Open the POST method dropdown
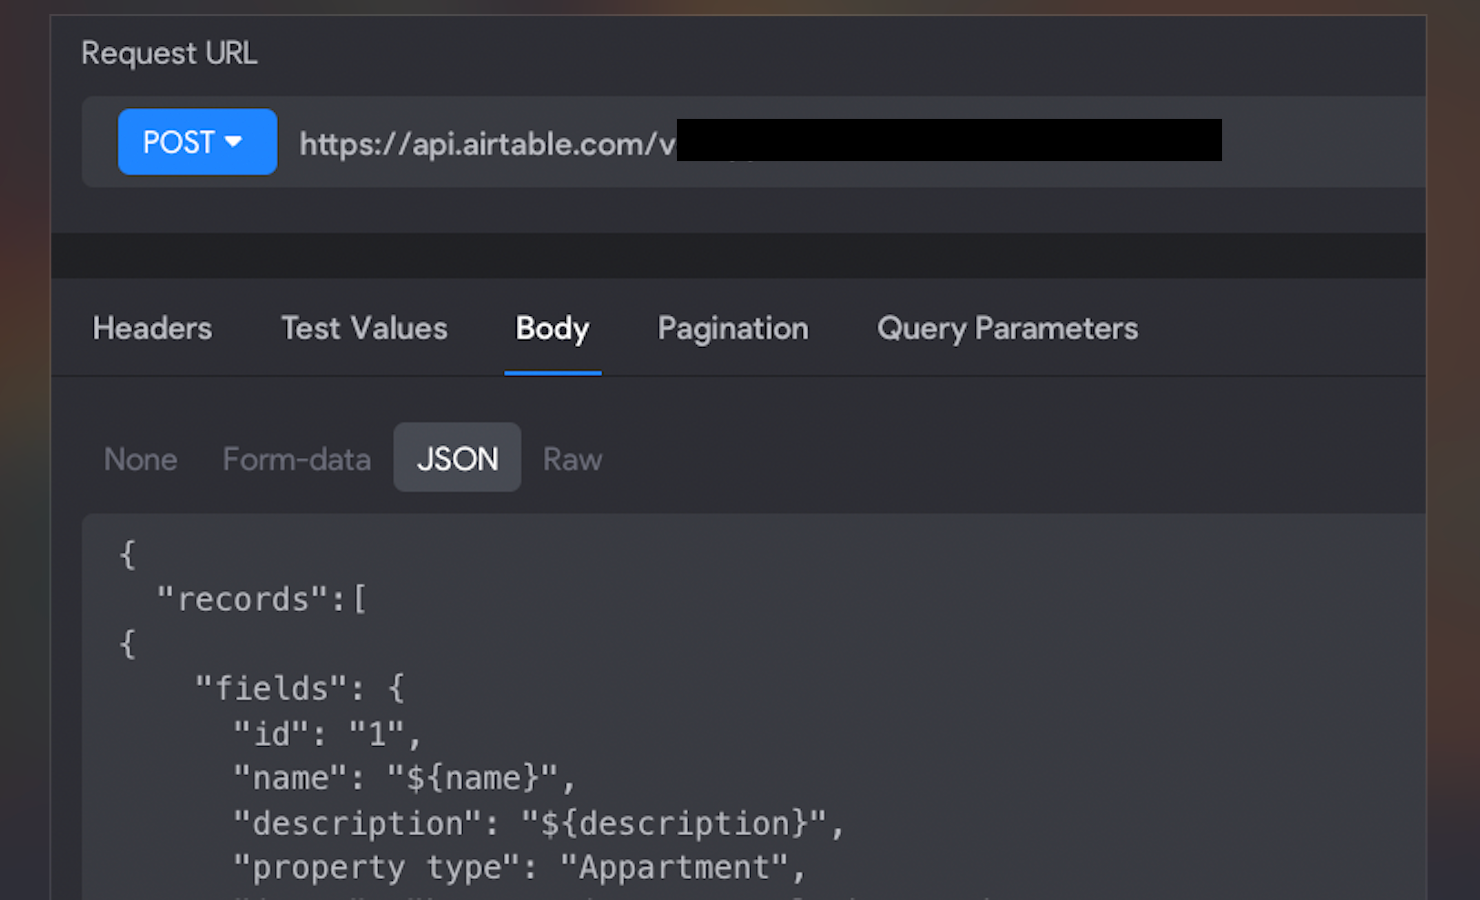This screenshot has width=1480, height=900. [x=197, y=142]
